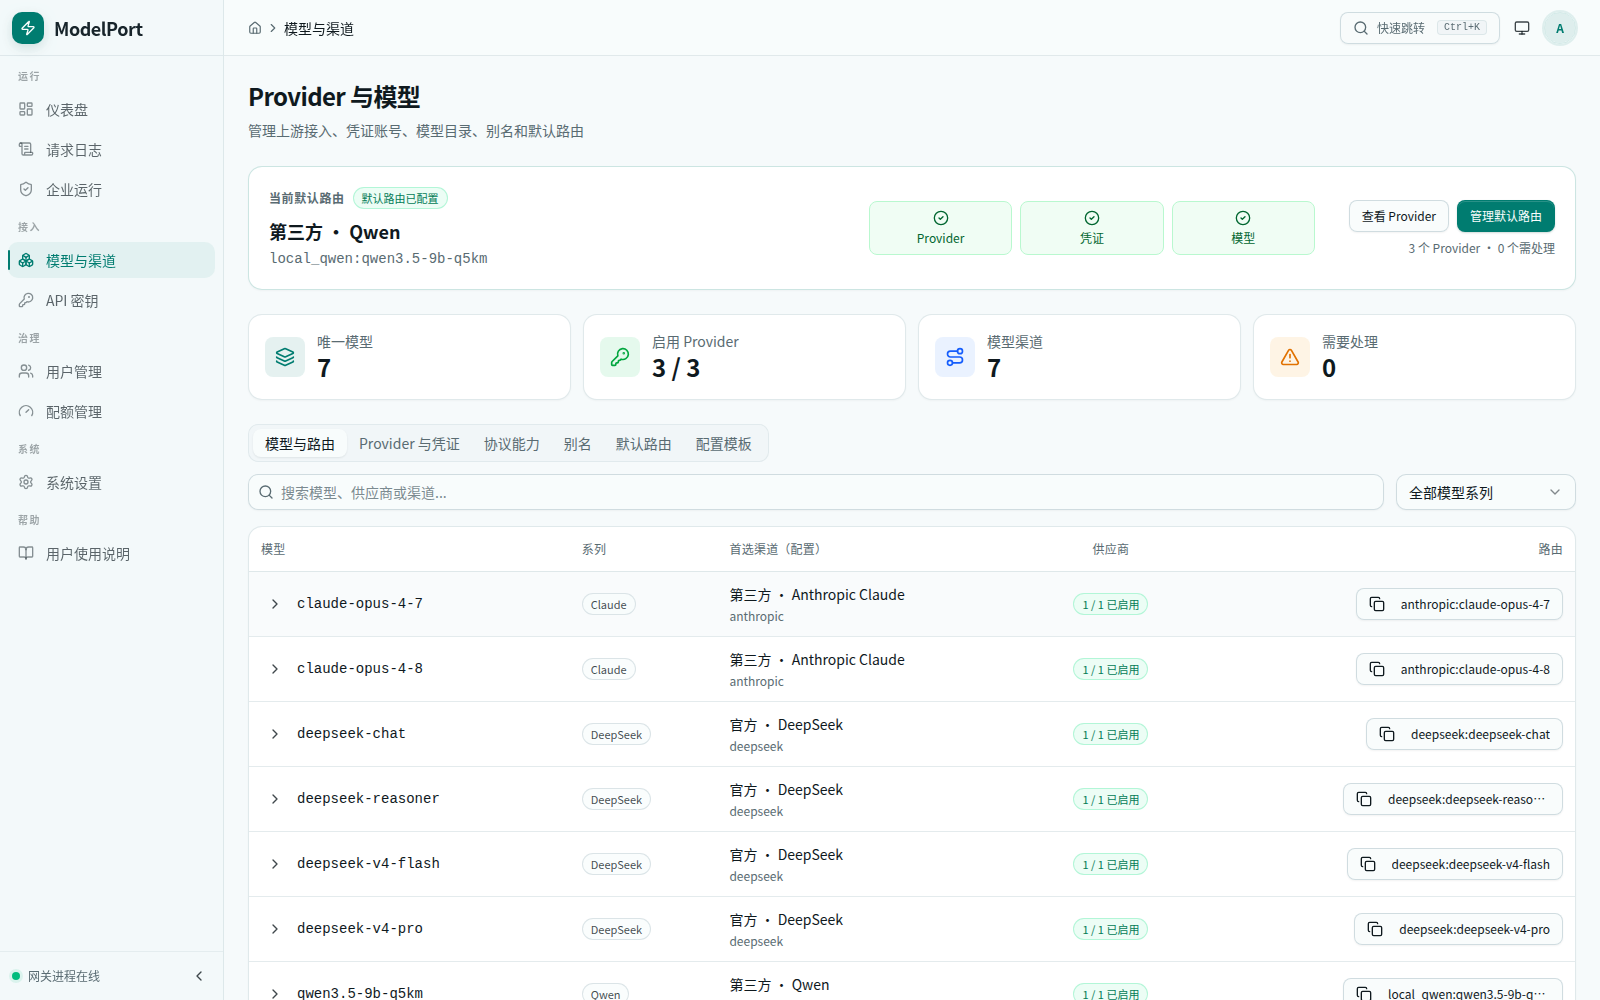
Task: Click 1/1 已启用 badge for claude-opus-4-8
Action: tap(1110, 669)
